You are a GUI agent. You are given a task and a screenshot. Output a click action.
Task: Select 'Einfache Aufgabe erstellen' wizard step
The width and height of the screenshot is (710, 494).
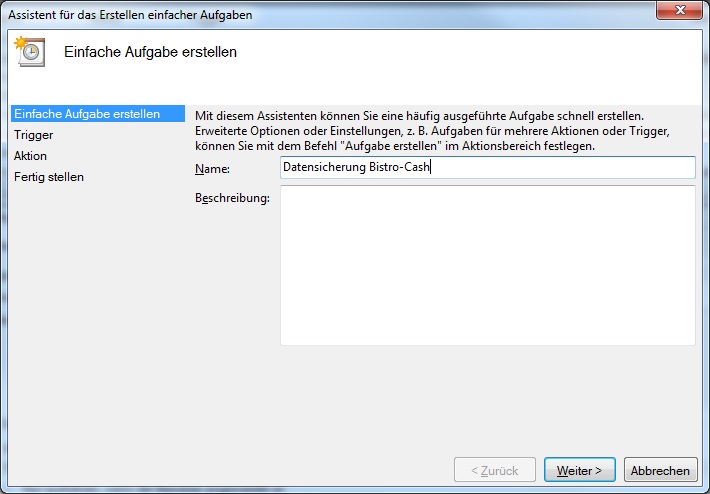point(98,114)
